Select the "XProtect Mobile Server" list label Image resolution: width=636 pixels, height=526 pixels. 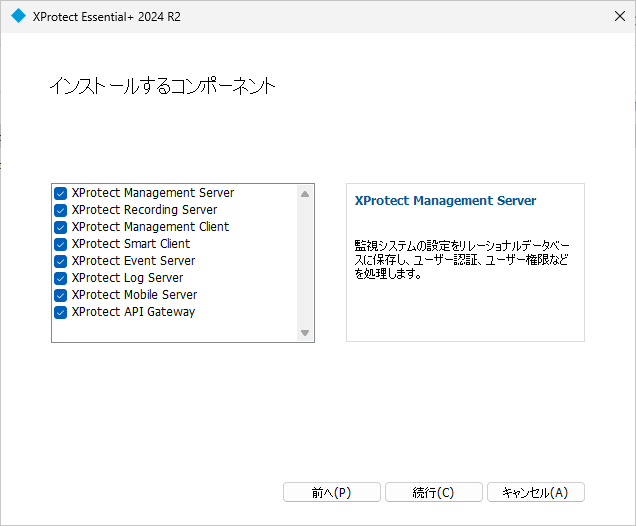[134, 295]
